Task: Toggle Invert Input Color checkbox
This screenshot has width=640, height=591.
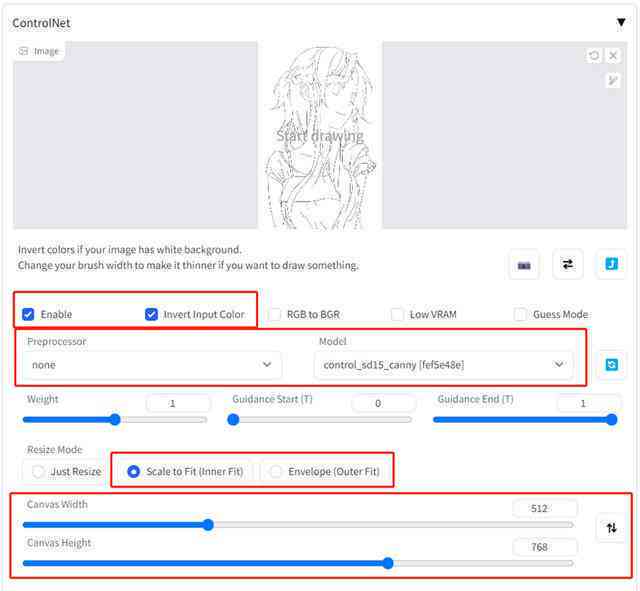Action: point(151,314)
